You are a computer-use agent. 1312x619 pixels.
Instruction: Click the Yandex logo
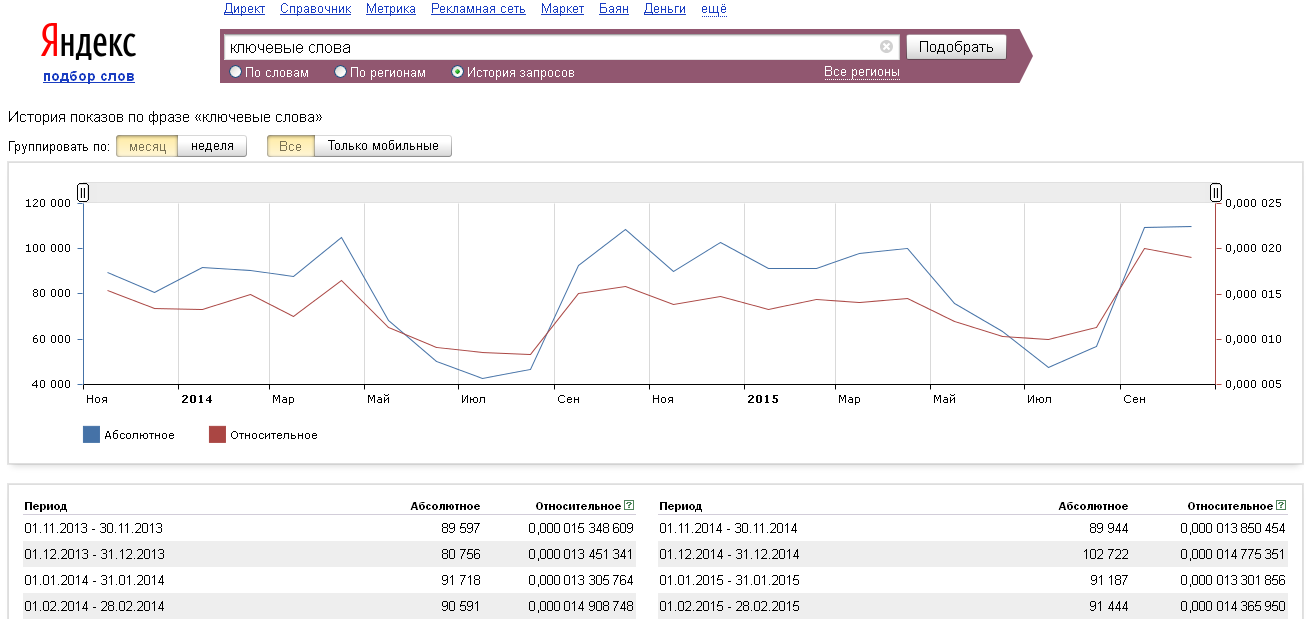(88, 44)
